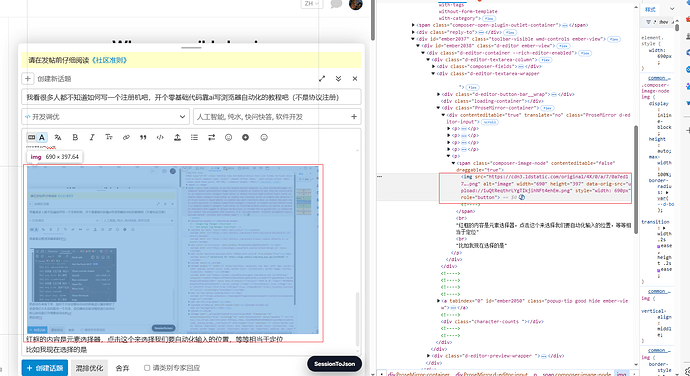
Task: Upload a file with the upload icon
Action: 177,137
